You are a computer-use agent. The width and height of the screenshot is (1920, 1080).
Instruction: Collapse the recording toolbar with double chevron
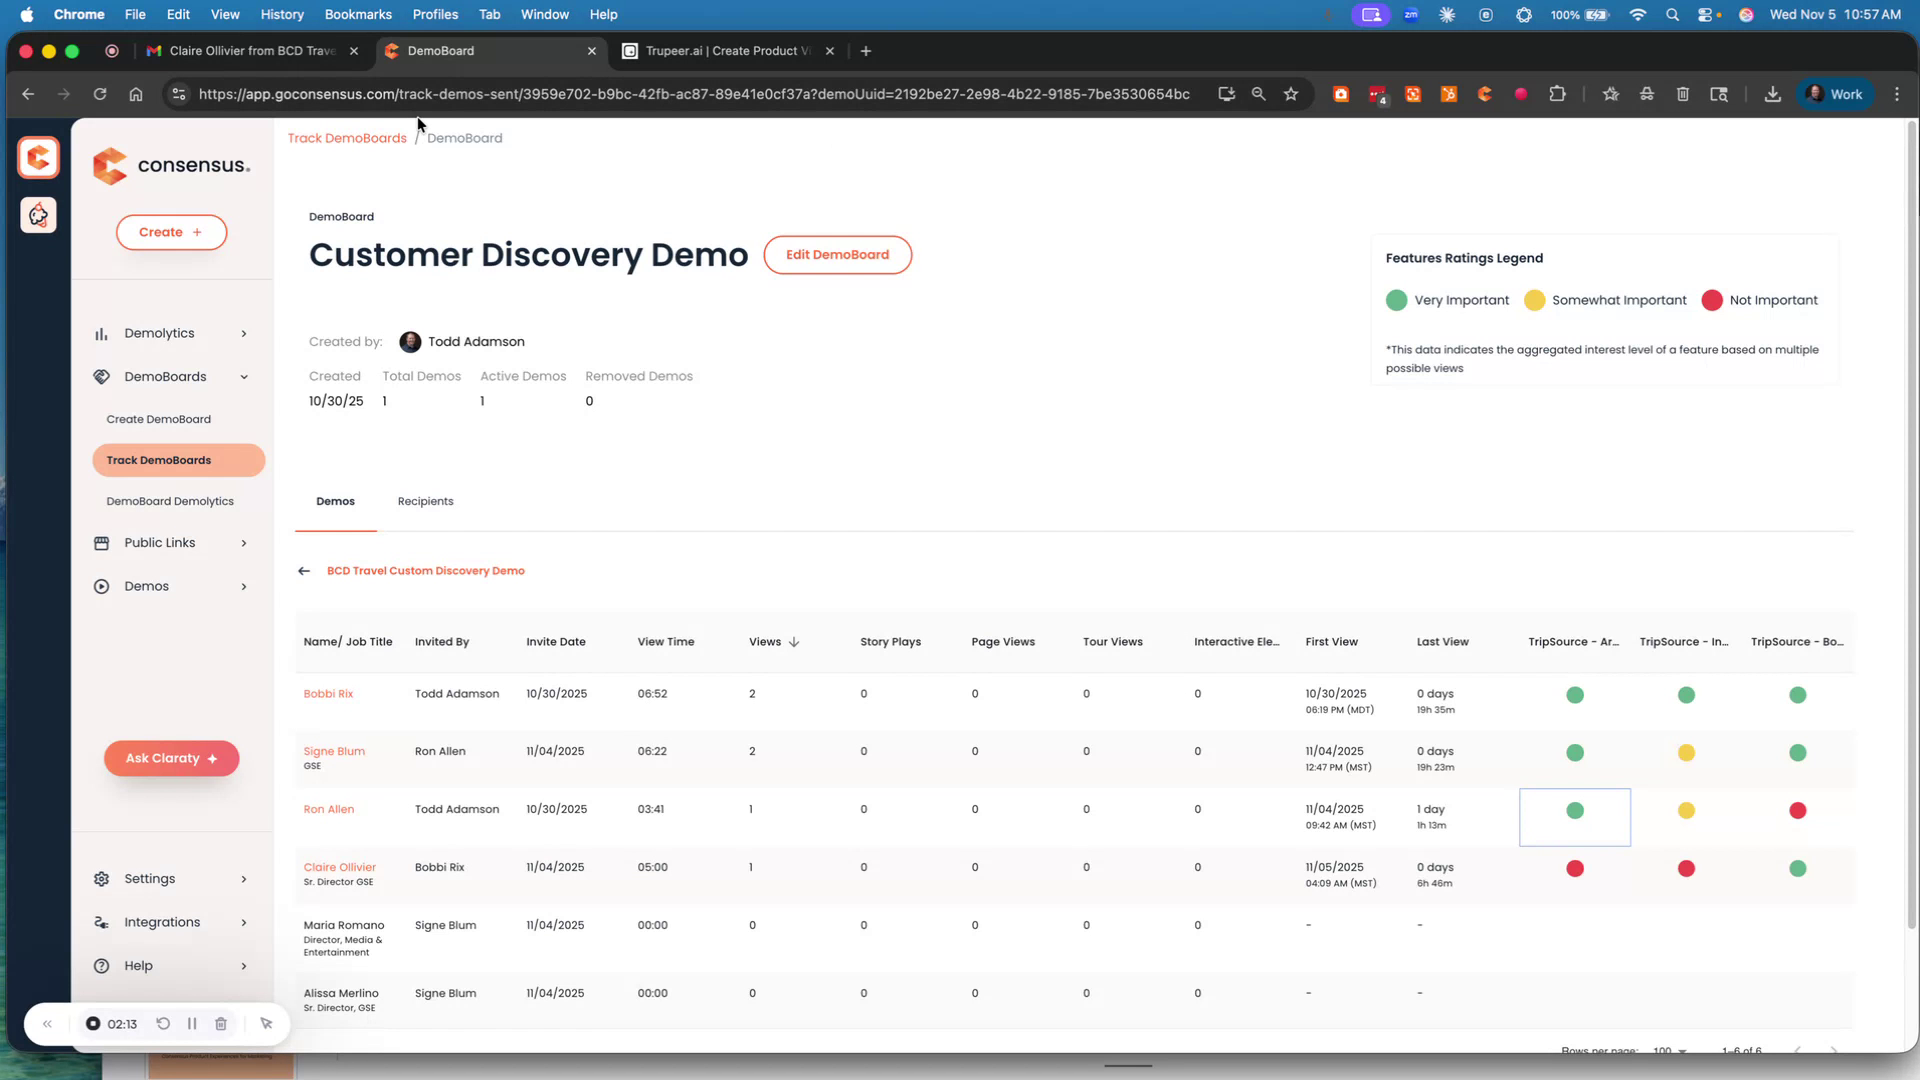click(x=47, y=1024)
